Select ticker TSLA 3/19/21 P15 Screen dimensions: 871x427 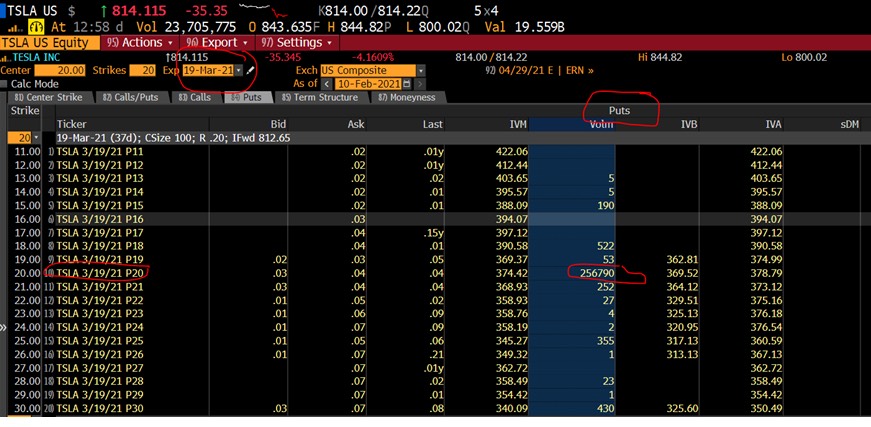point(101,205)
